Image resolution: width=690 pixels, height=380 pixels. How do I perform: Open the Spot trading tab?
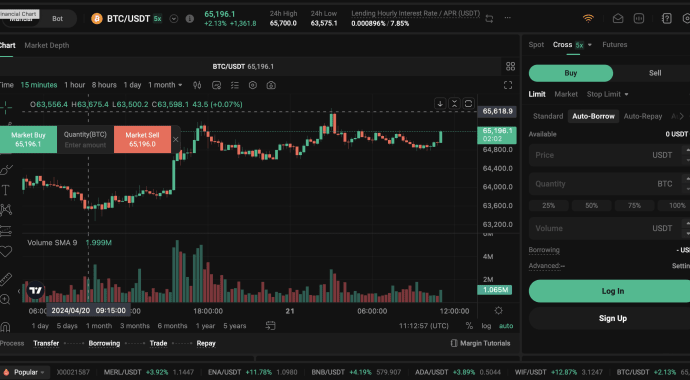point(536,44)
